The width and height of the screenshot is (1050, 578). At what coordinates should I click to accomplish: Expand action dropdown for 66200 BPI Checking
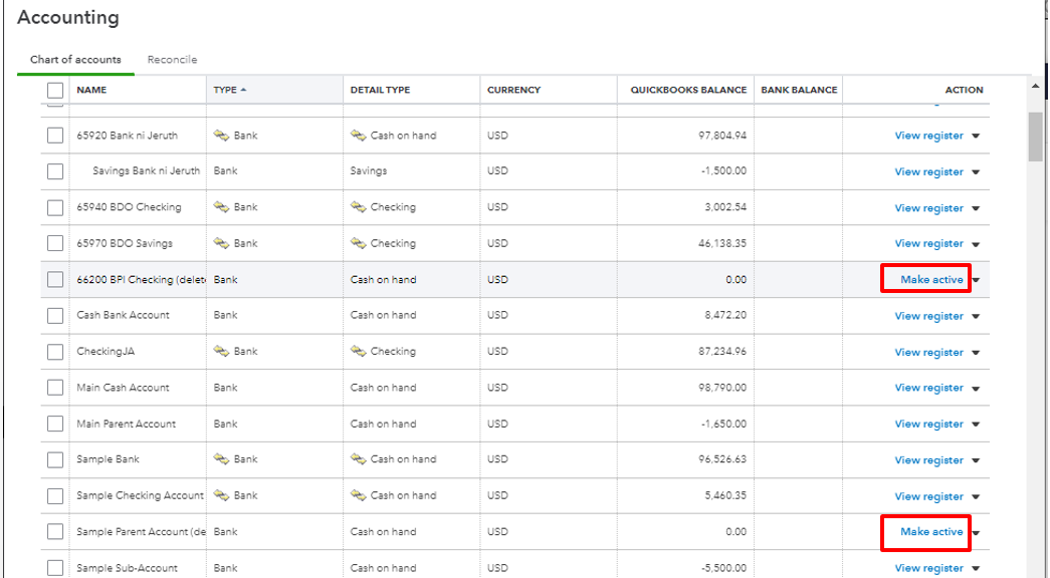[x=977, y=280]
